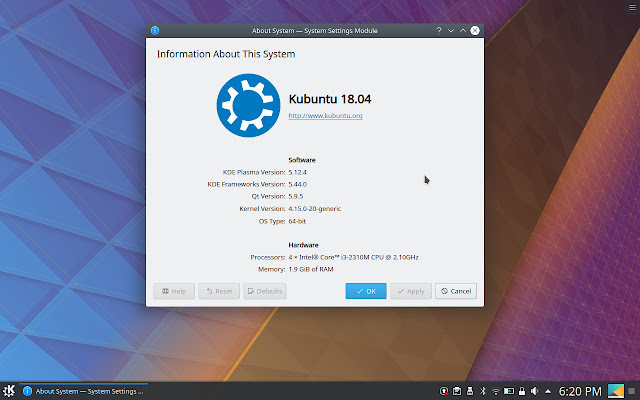Click the OK button
This screenshot has height=400, width=640.
point(366,291)
